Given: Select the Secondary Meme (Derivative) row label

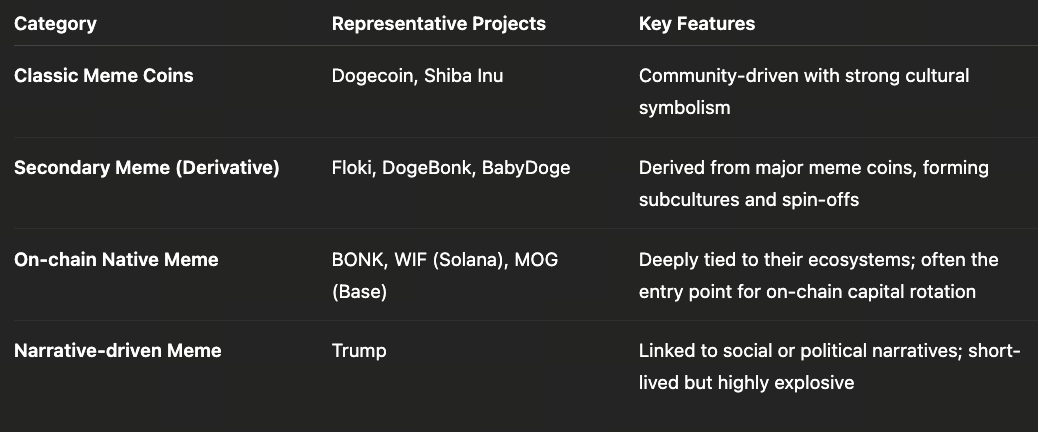Looking at the screenshot, I should tap(146, 168).
